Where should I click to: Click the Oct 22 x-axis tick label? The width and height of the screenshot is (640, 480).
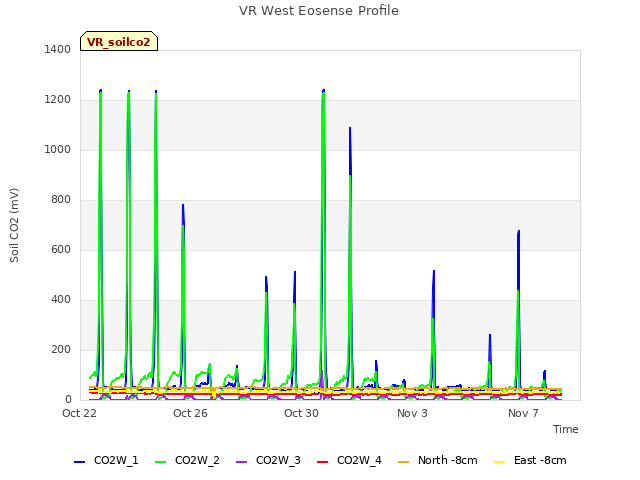79,413
